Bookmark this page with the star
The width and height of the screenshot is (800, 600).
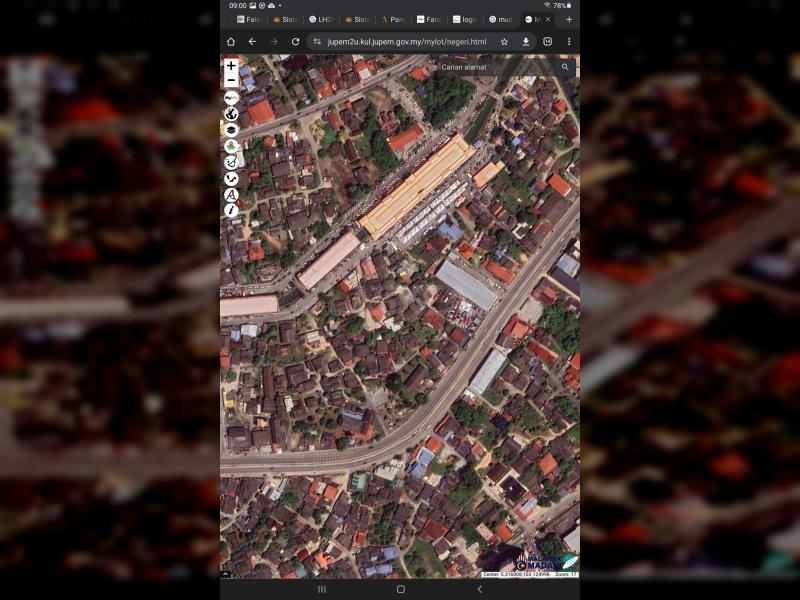504,42
